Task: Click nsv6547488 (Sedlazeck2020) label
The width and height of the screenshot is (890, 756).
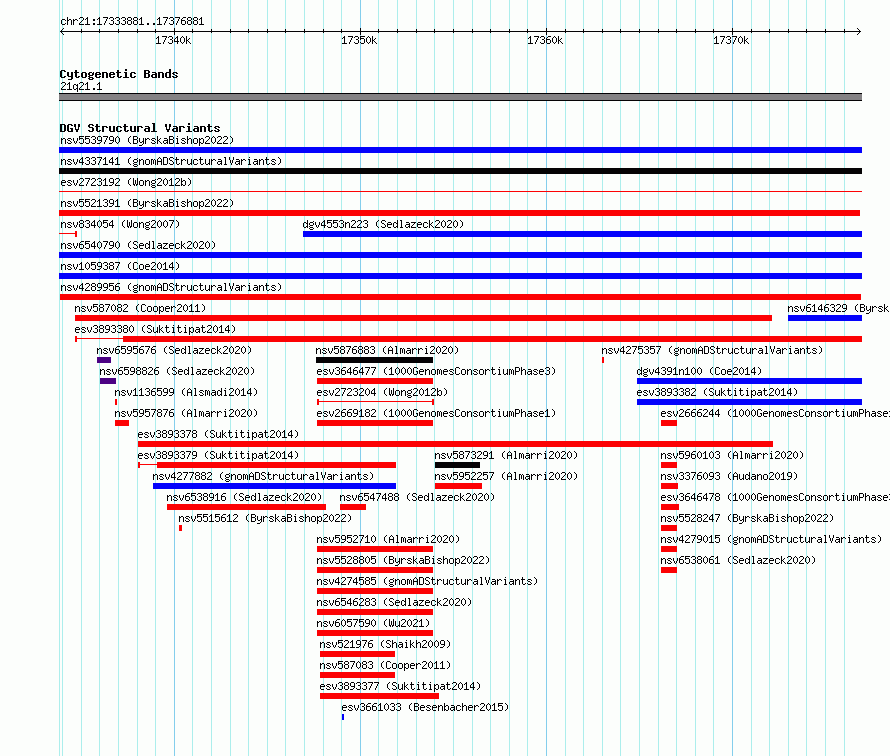Action: pyautogui.click(x=417, y=497)
